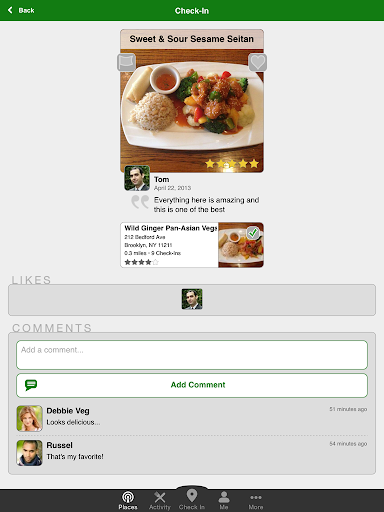Open Russel's profile avatar
The width and height of the screenshot is (384, 512).
(30, 453)
